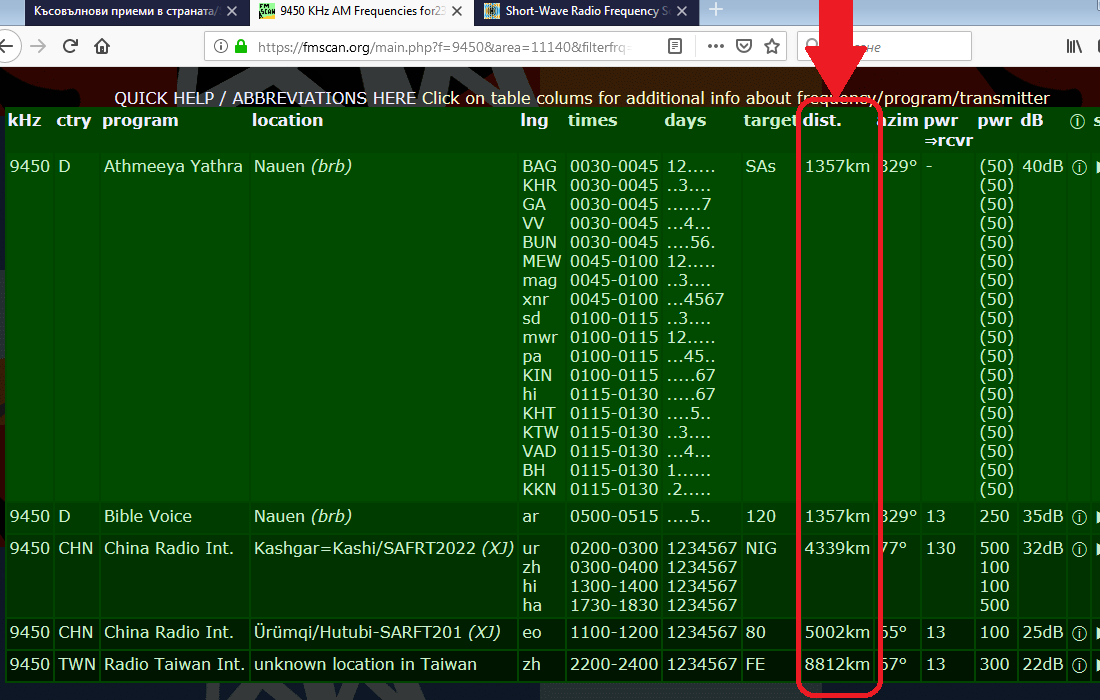Image resolution: width=1100 pixels, height=700 pixels.
Task: Click Kashgar=Kashi/SAFRT2022 location cell
Action: pyautogui.click(x=384, y=548)
